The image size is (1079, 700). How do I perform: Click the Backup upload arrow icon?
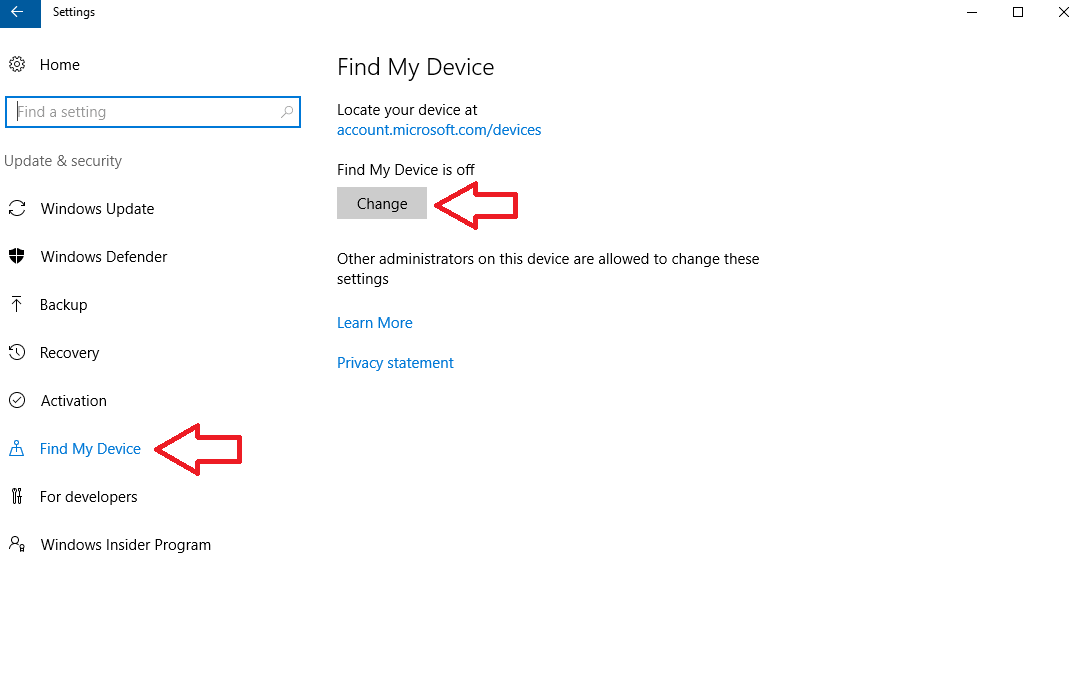click(17, 305)
